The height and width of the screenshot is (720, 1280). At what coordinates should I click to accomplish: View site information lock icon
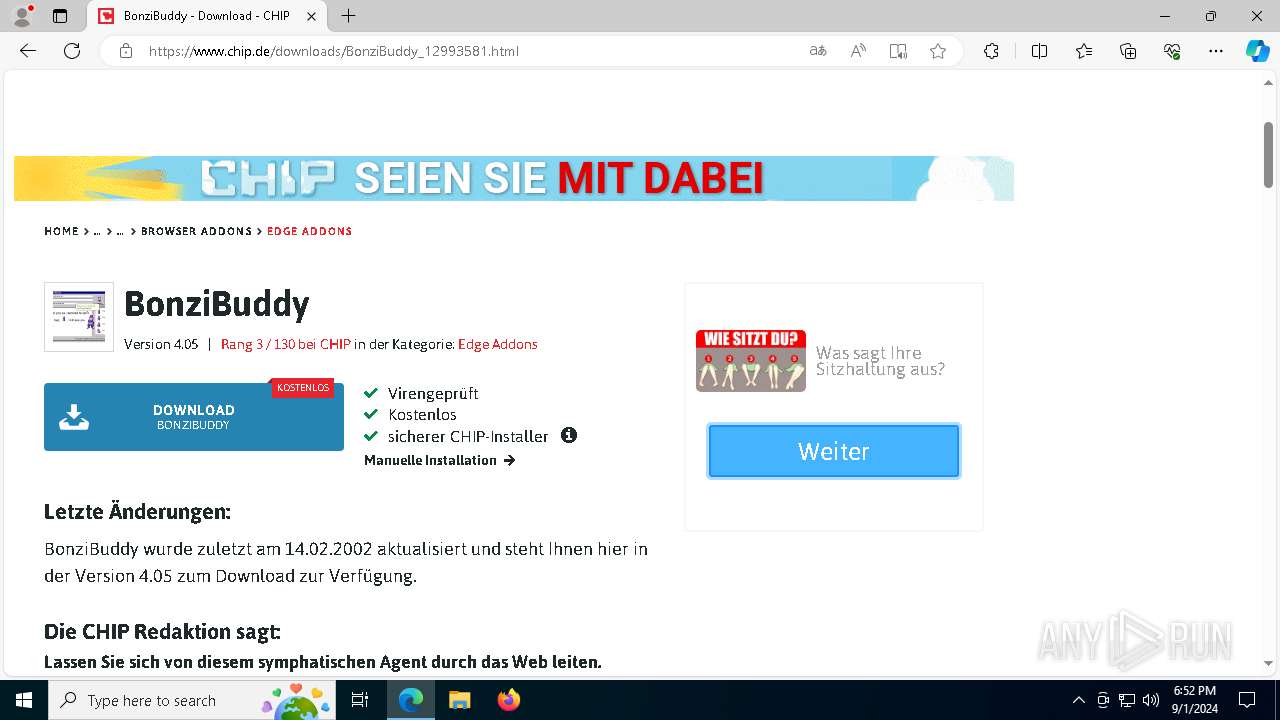coord(126,51)
